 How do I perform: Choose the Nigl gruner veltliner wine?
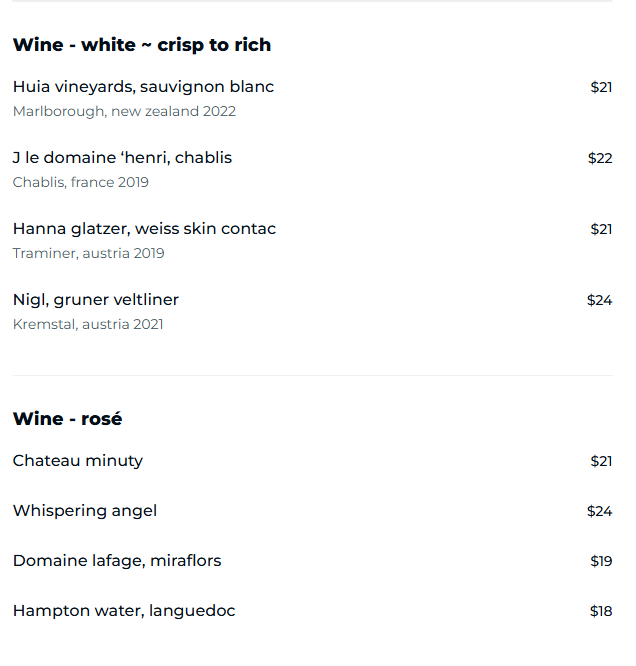tap(96, 300)
